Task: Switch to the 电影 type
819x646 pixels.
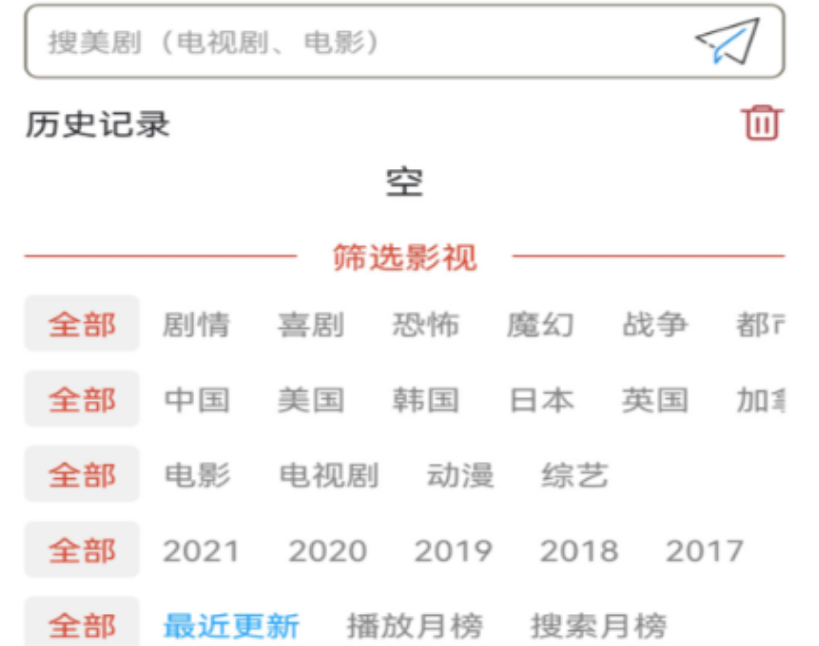Action: pos(196,475)
